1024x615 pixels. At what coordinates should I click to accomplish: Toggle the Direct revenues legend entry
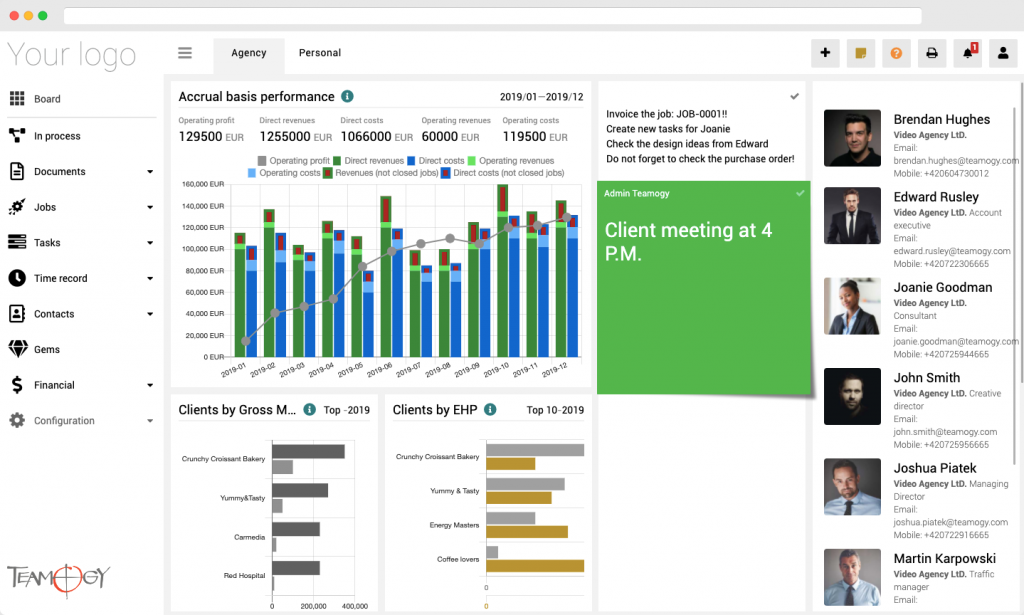coord(368,161)
